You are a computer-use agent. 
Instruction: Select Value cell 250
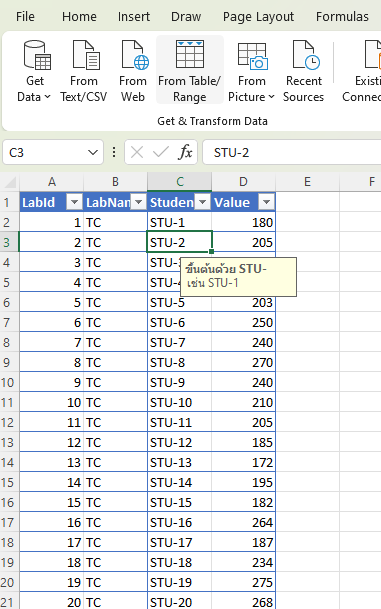click(x=244, y=322)
